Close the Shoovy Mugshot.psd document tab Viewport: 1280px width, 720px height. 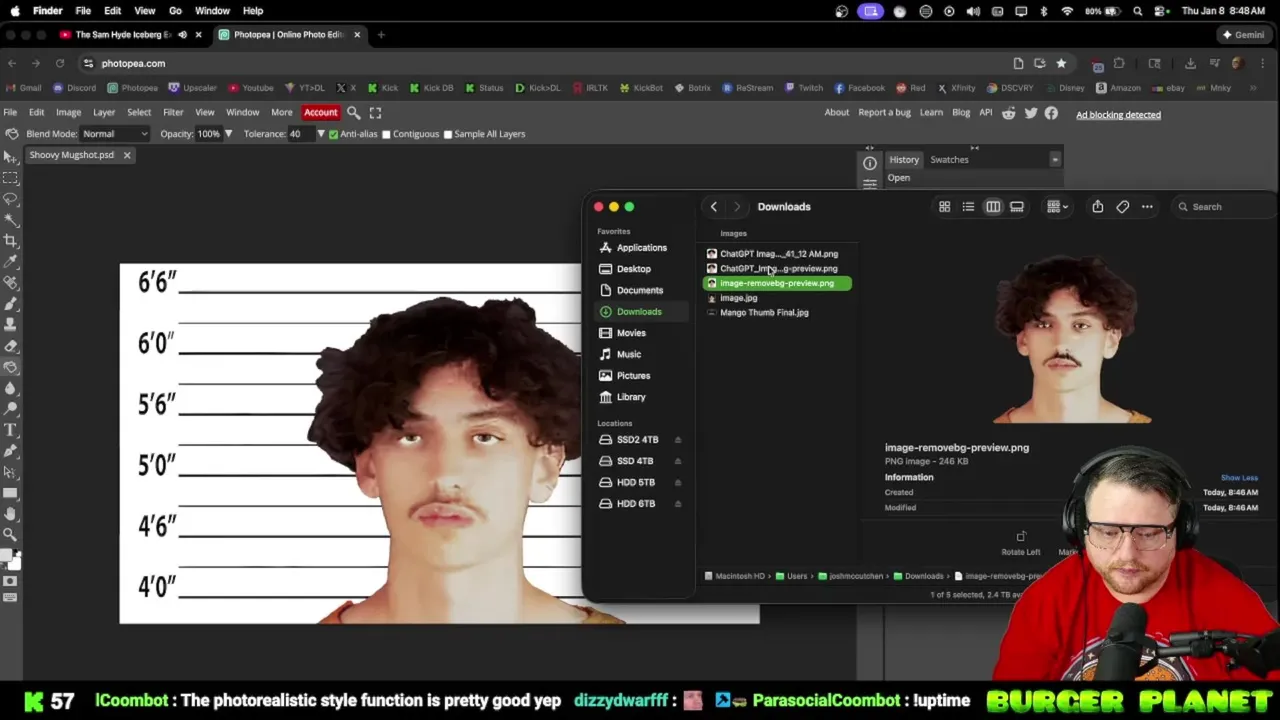(127, 155)
